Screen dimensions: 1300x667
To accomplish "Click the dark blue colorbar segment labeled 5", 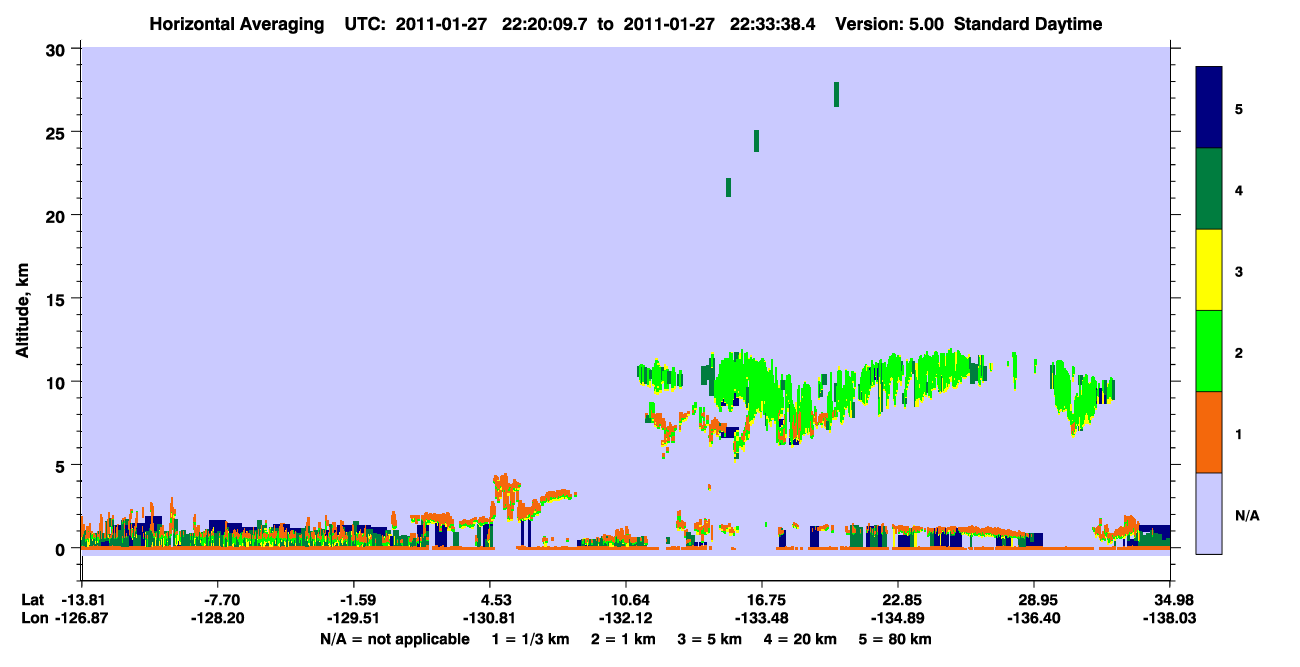I will click(x=1209, y=108).
